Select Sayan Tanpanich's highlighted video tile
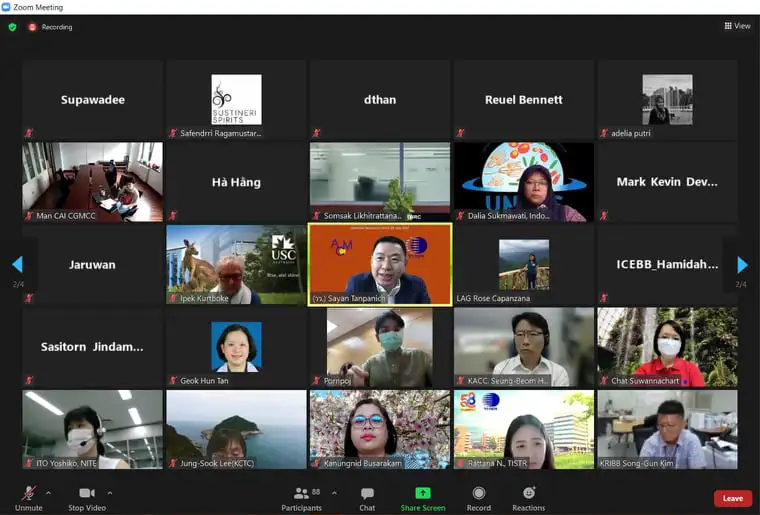This screenshot has width=760, height=515. point(379,264)
